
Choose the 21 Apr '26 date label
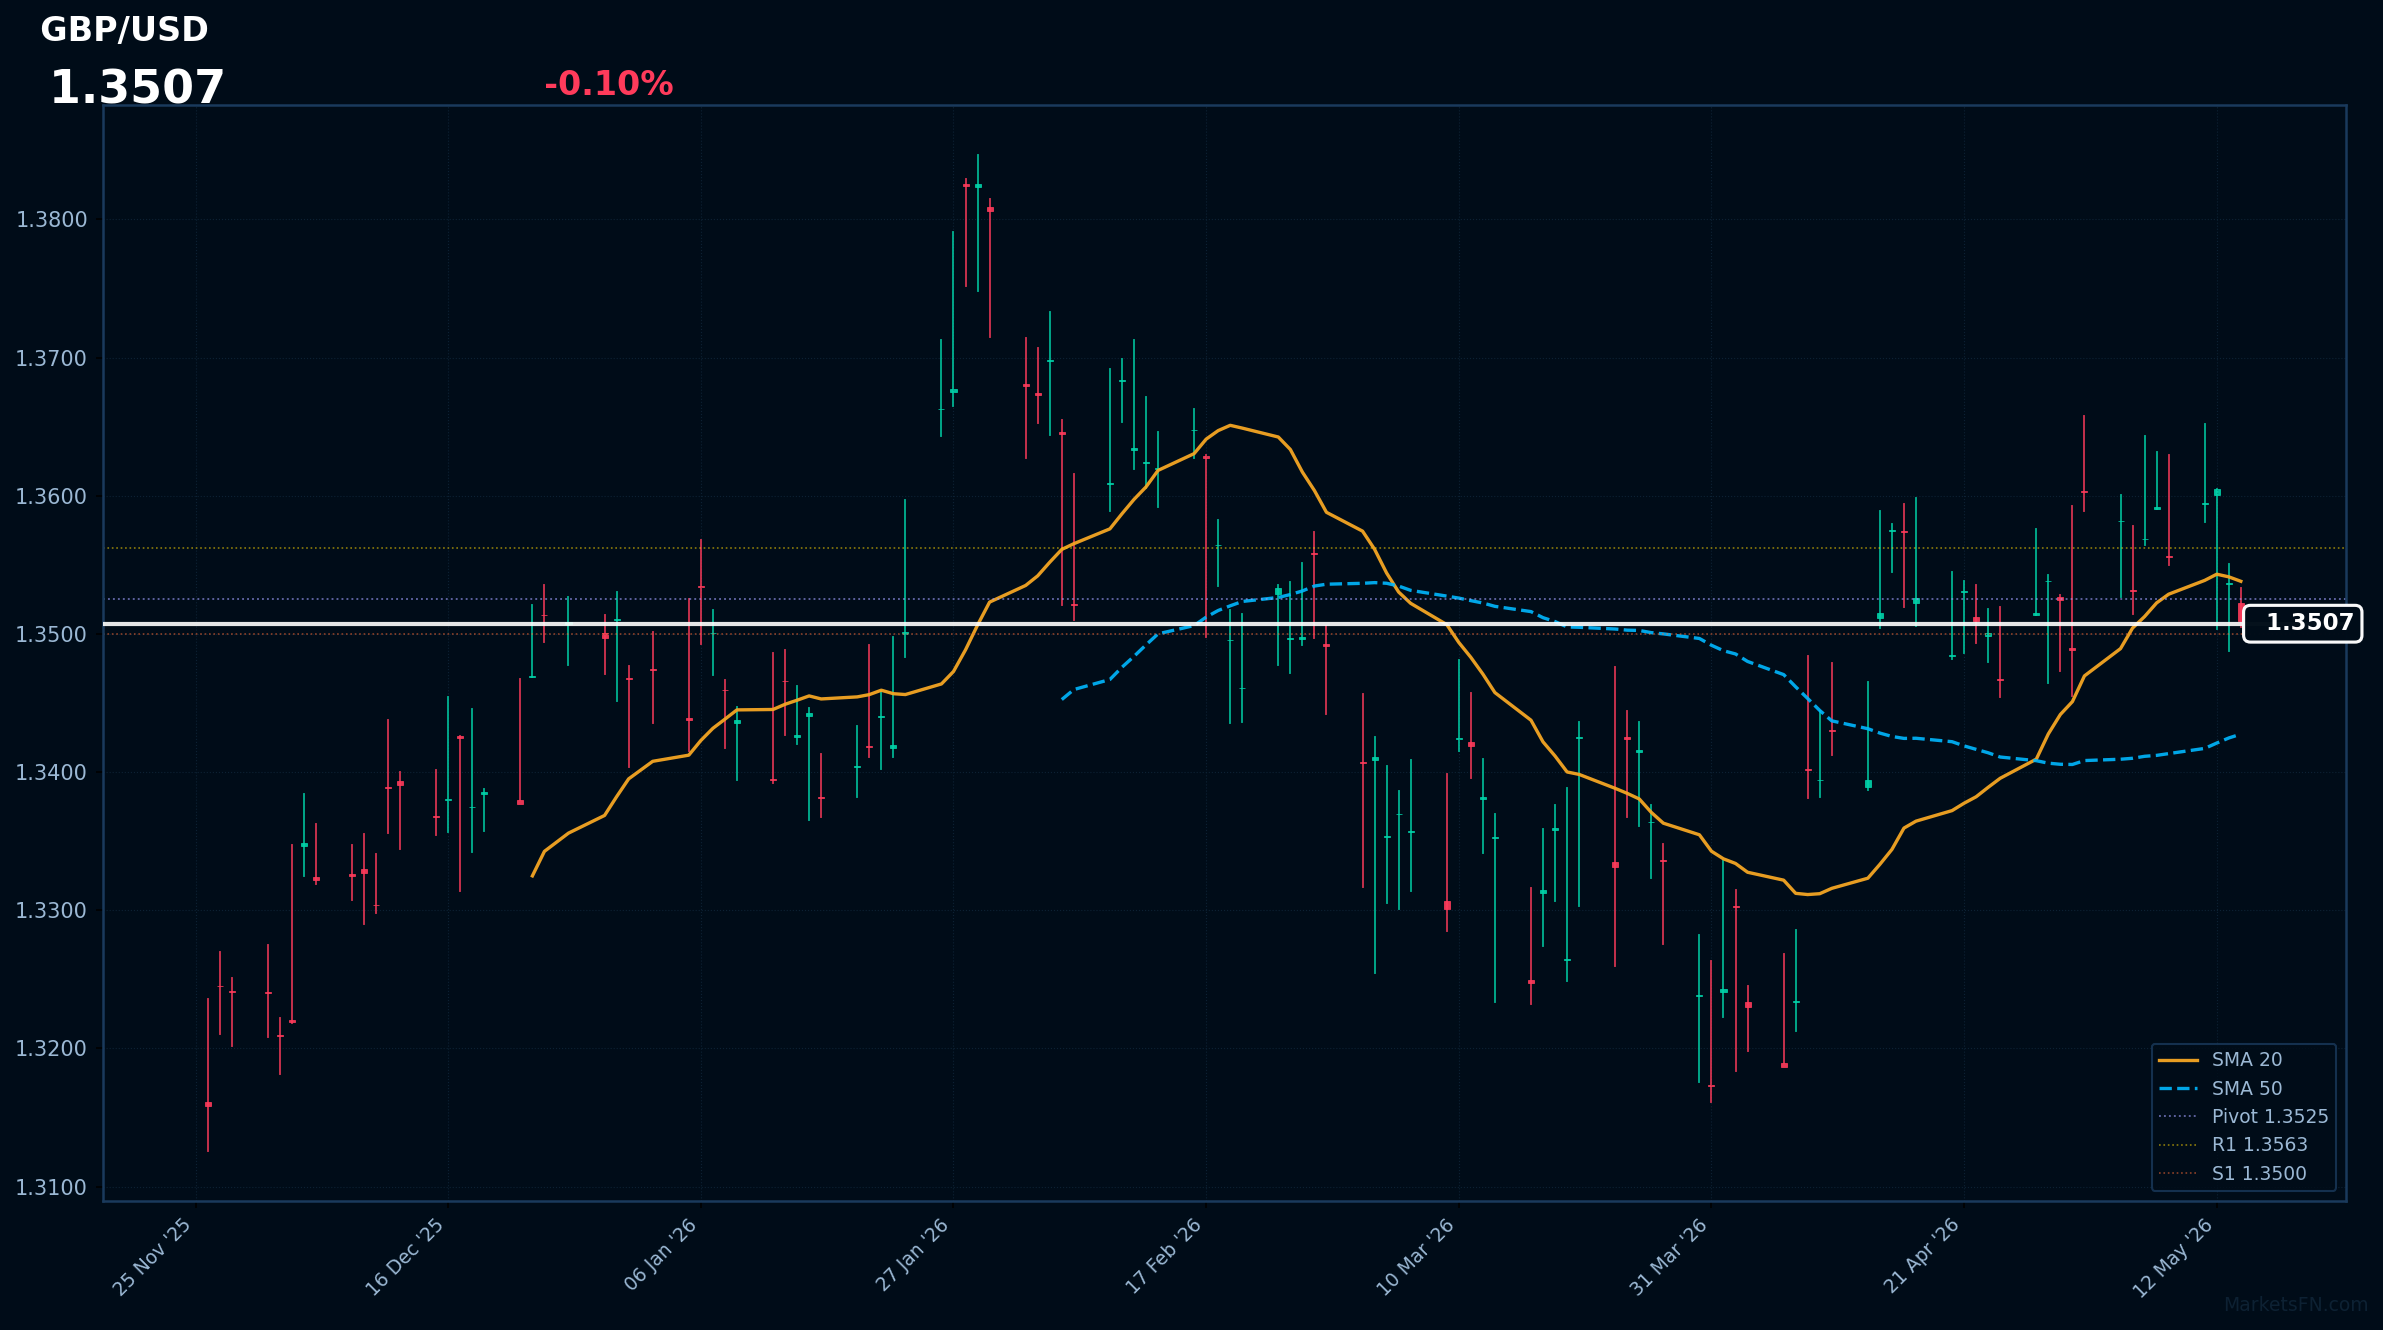tap(1922, 1256)
